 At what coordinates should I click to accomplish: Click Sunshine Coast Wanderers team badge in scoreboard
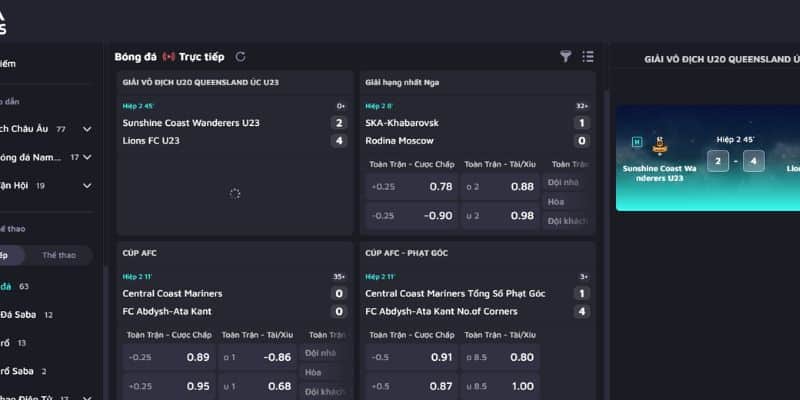tap(659, 145)
